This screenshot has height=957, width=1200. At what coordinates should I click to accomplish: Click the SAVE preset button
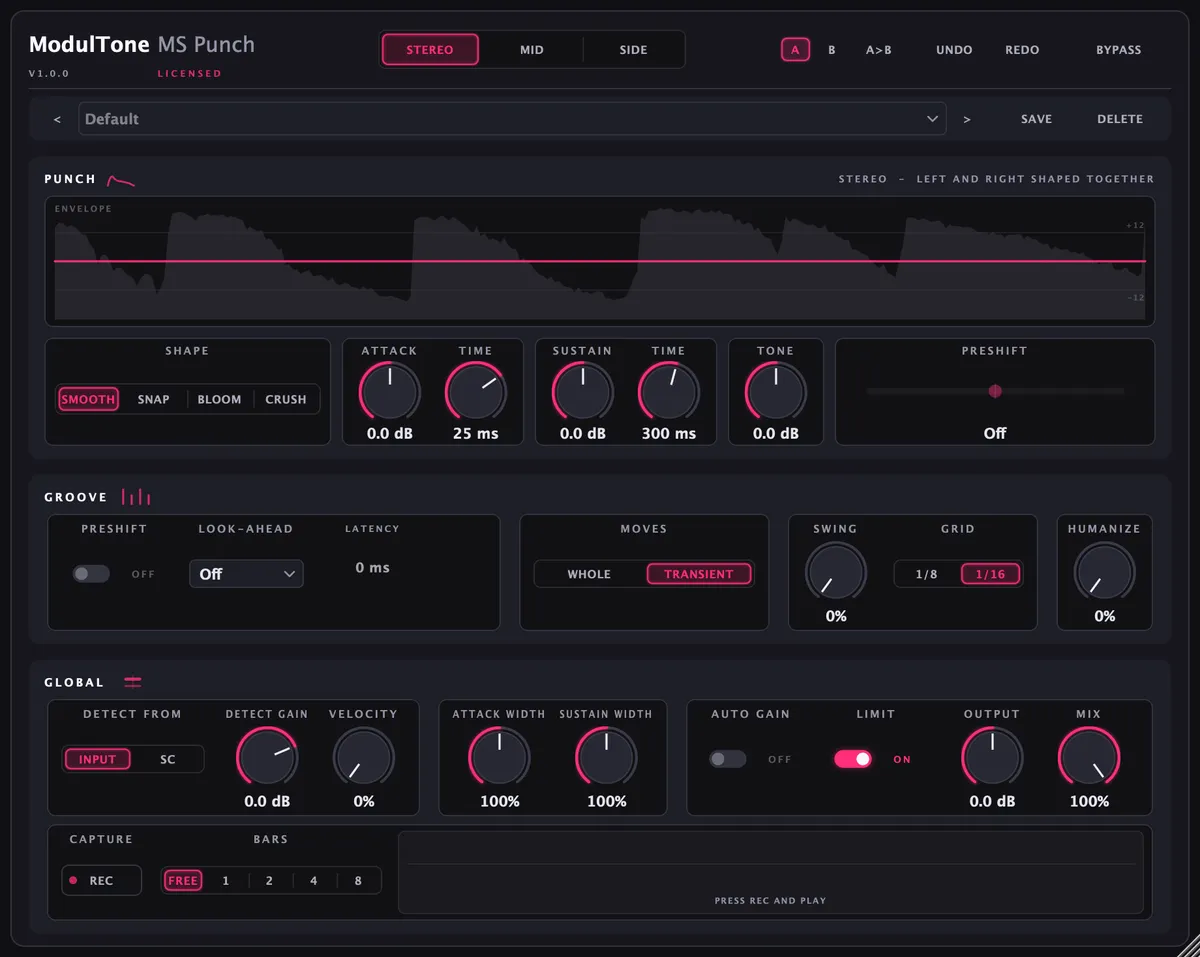1036,119
